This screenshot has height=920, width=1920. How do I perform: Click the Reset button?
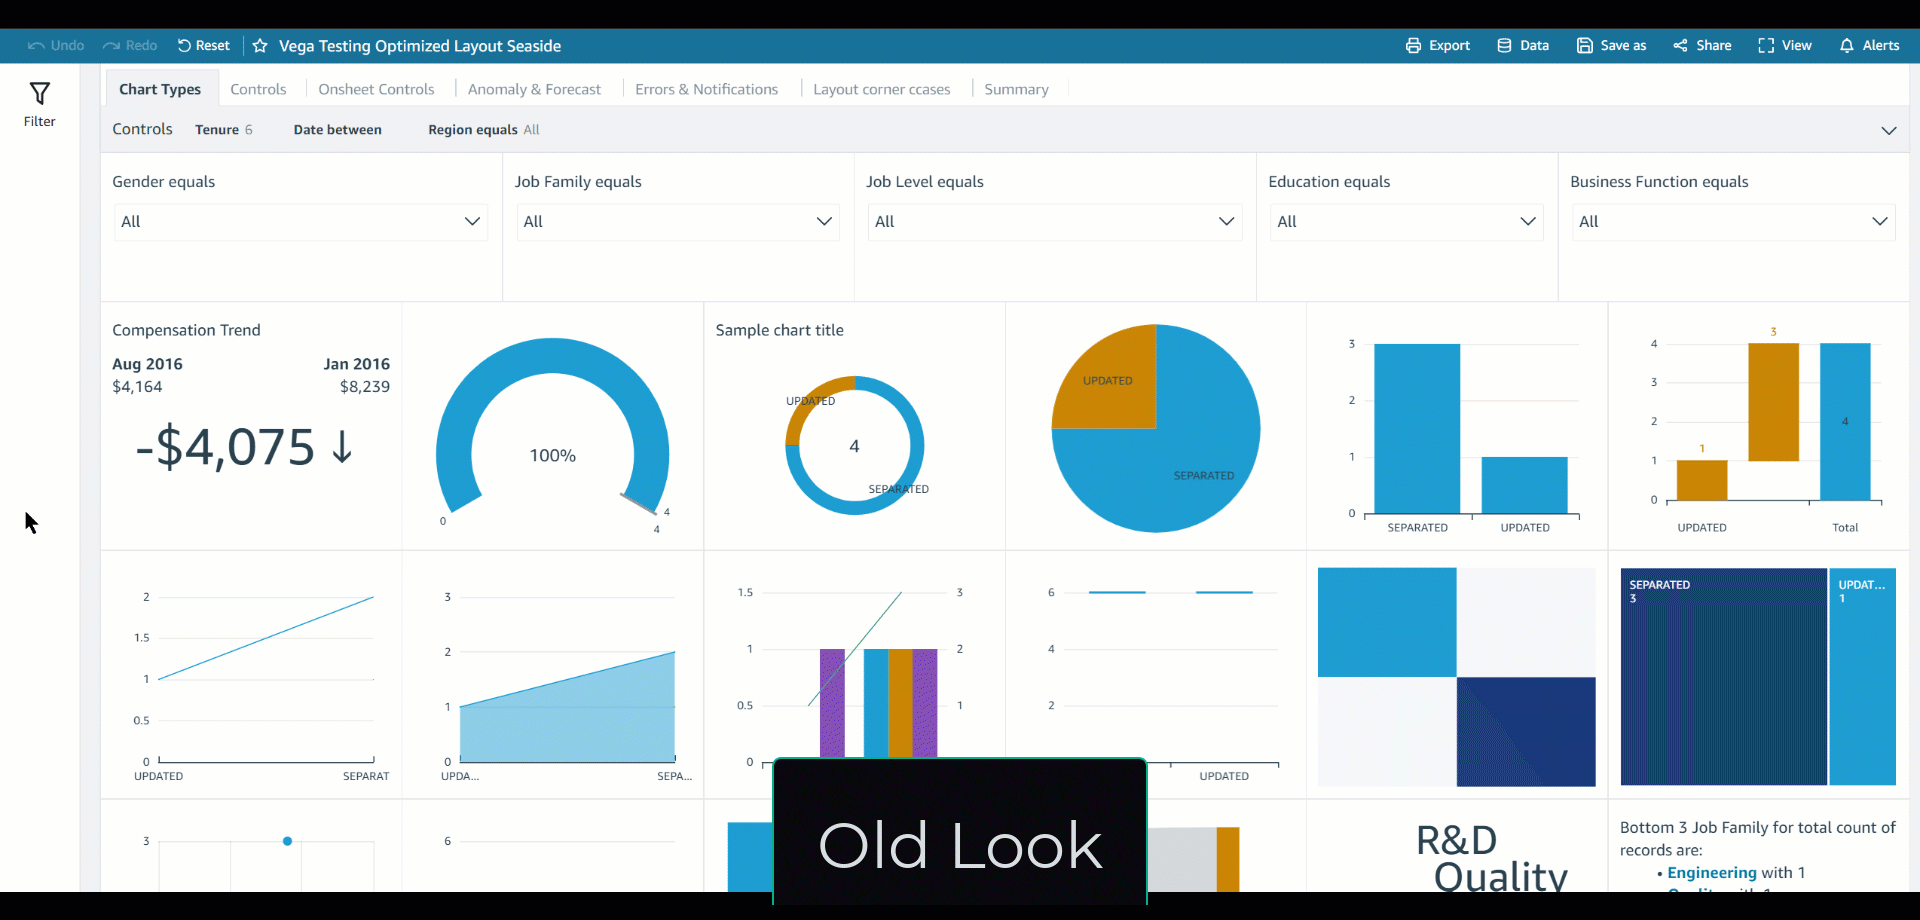coord(204,46)
